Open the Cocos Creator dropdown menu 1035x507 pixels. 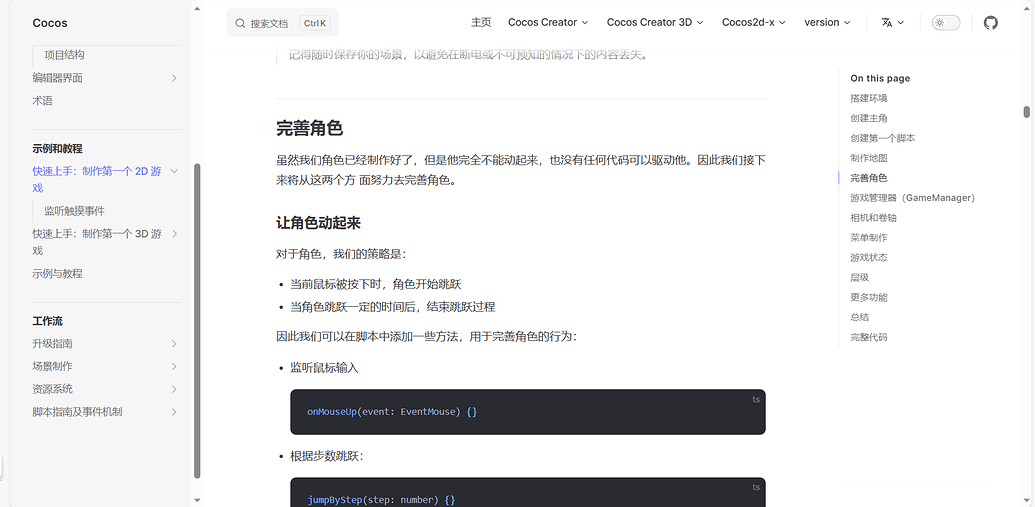pos(548,22)
